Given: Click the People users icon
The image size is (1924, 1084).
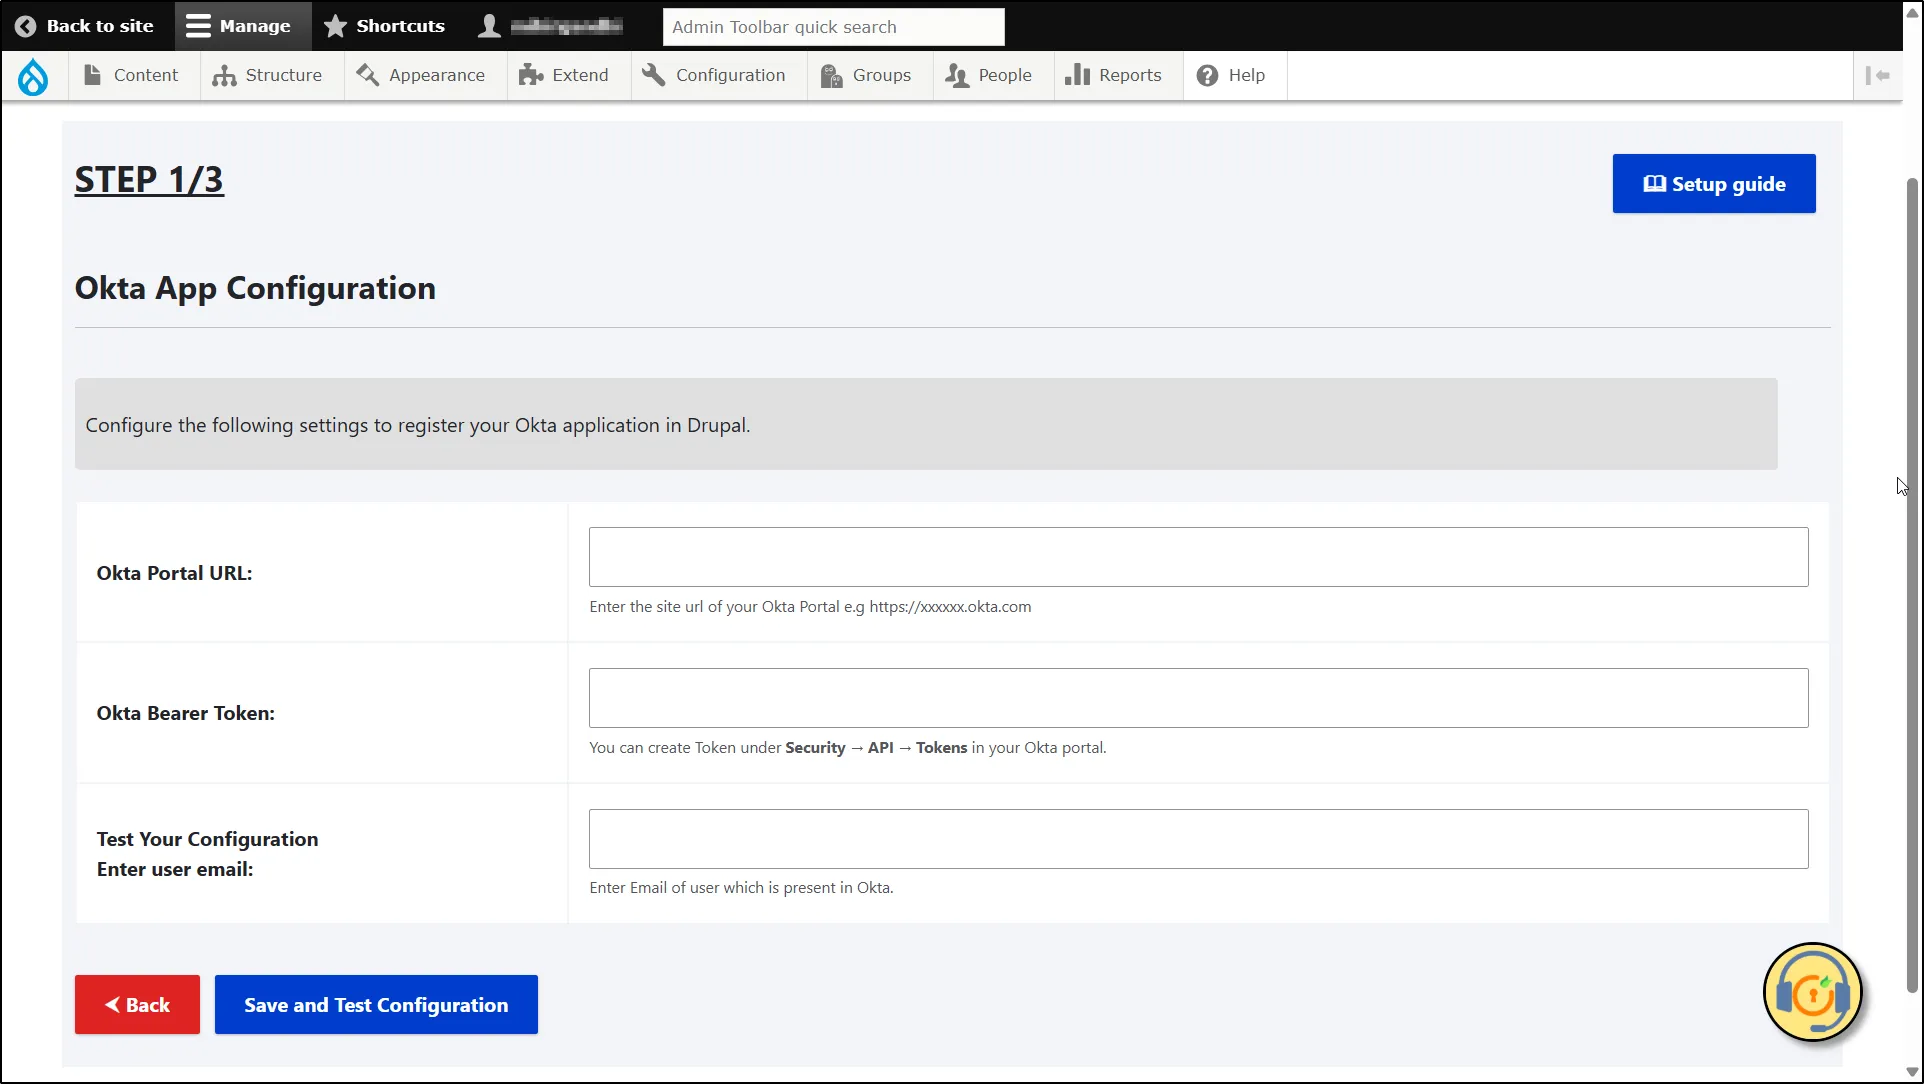Looking at the screenshot, I should [957, 75].
